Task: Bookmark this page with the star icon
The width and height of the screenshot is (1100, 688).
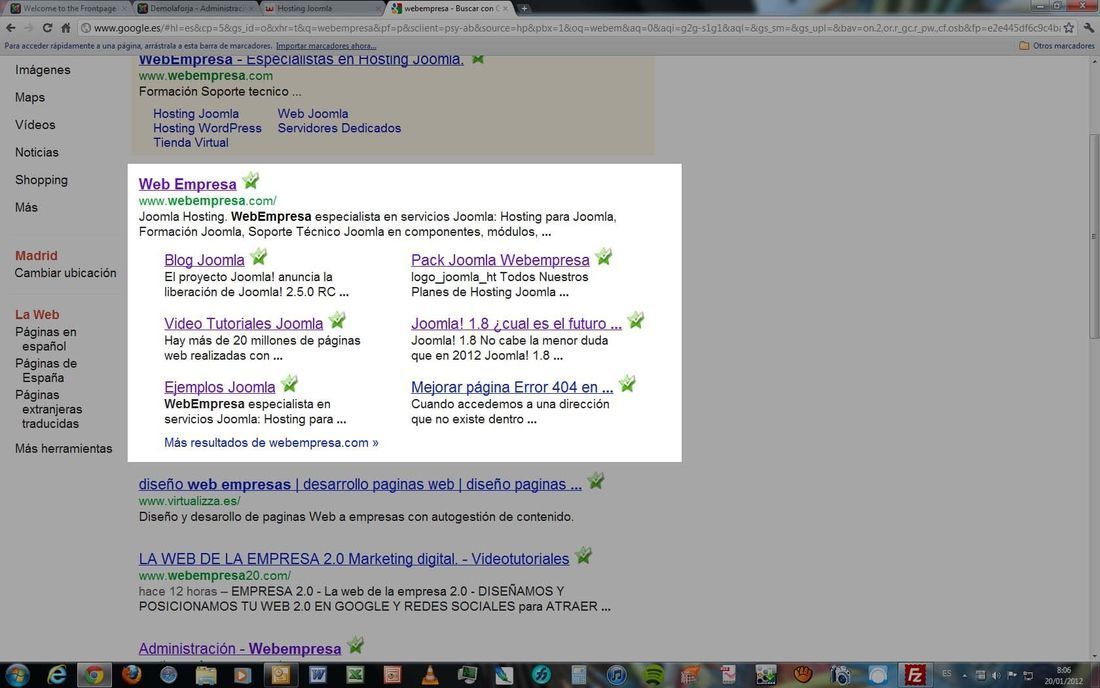Action: (x=1068, y=28)
